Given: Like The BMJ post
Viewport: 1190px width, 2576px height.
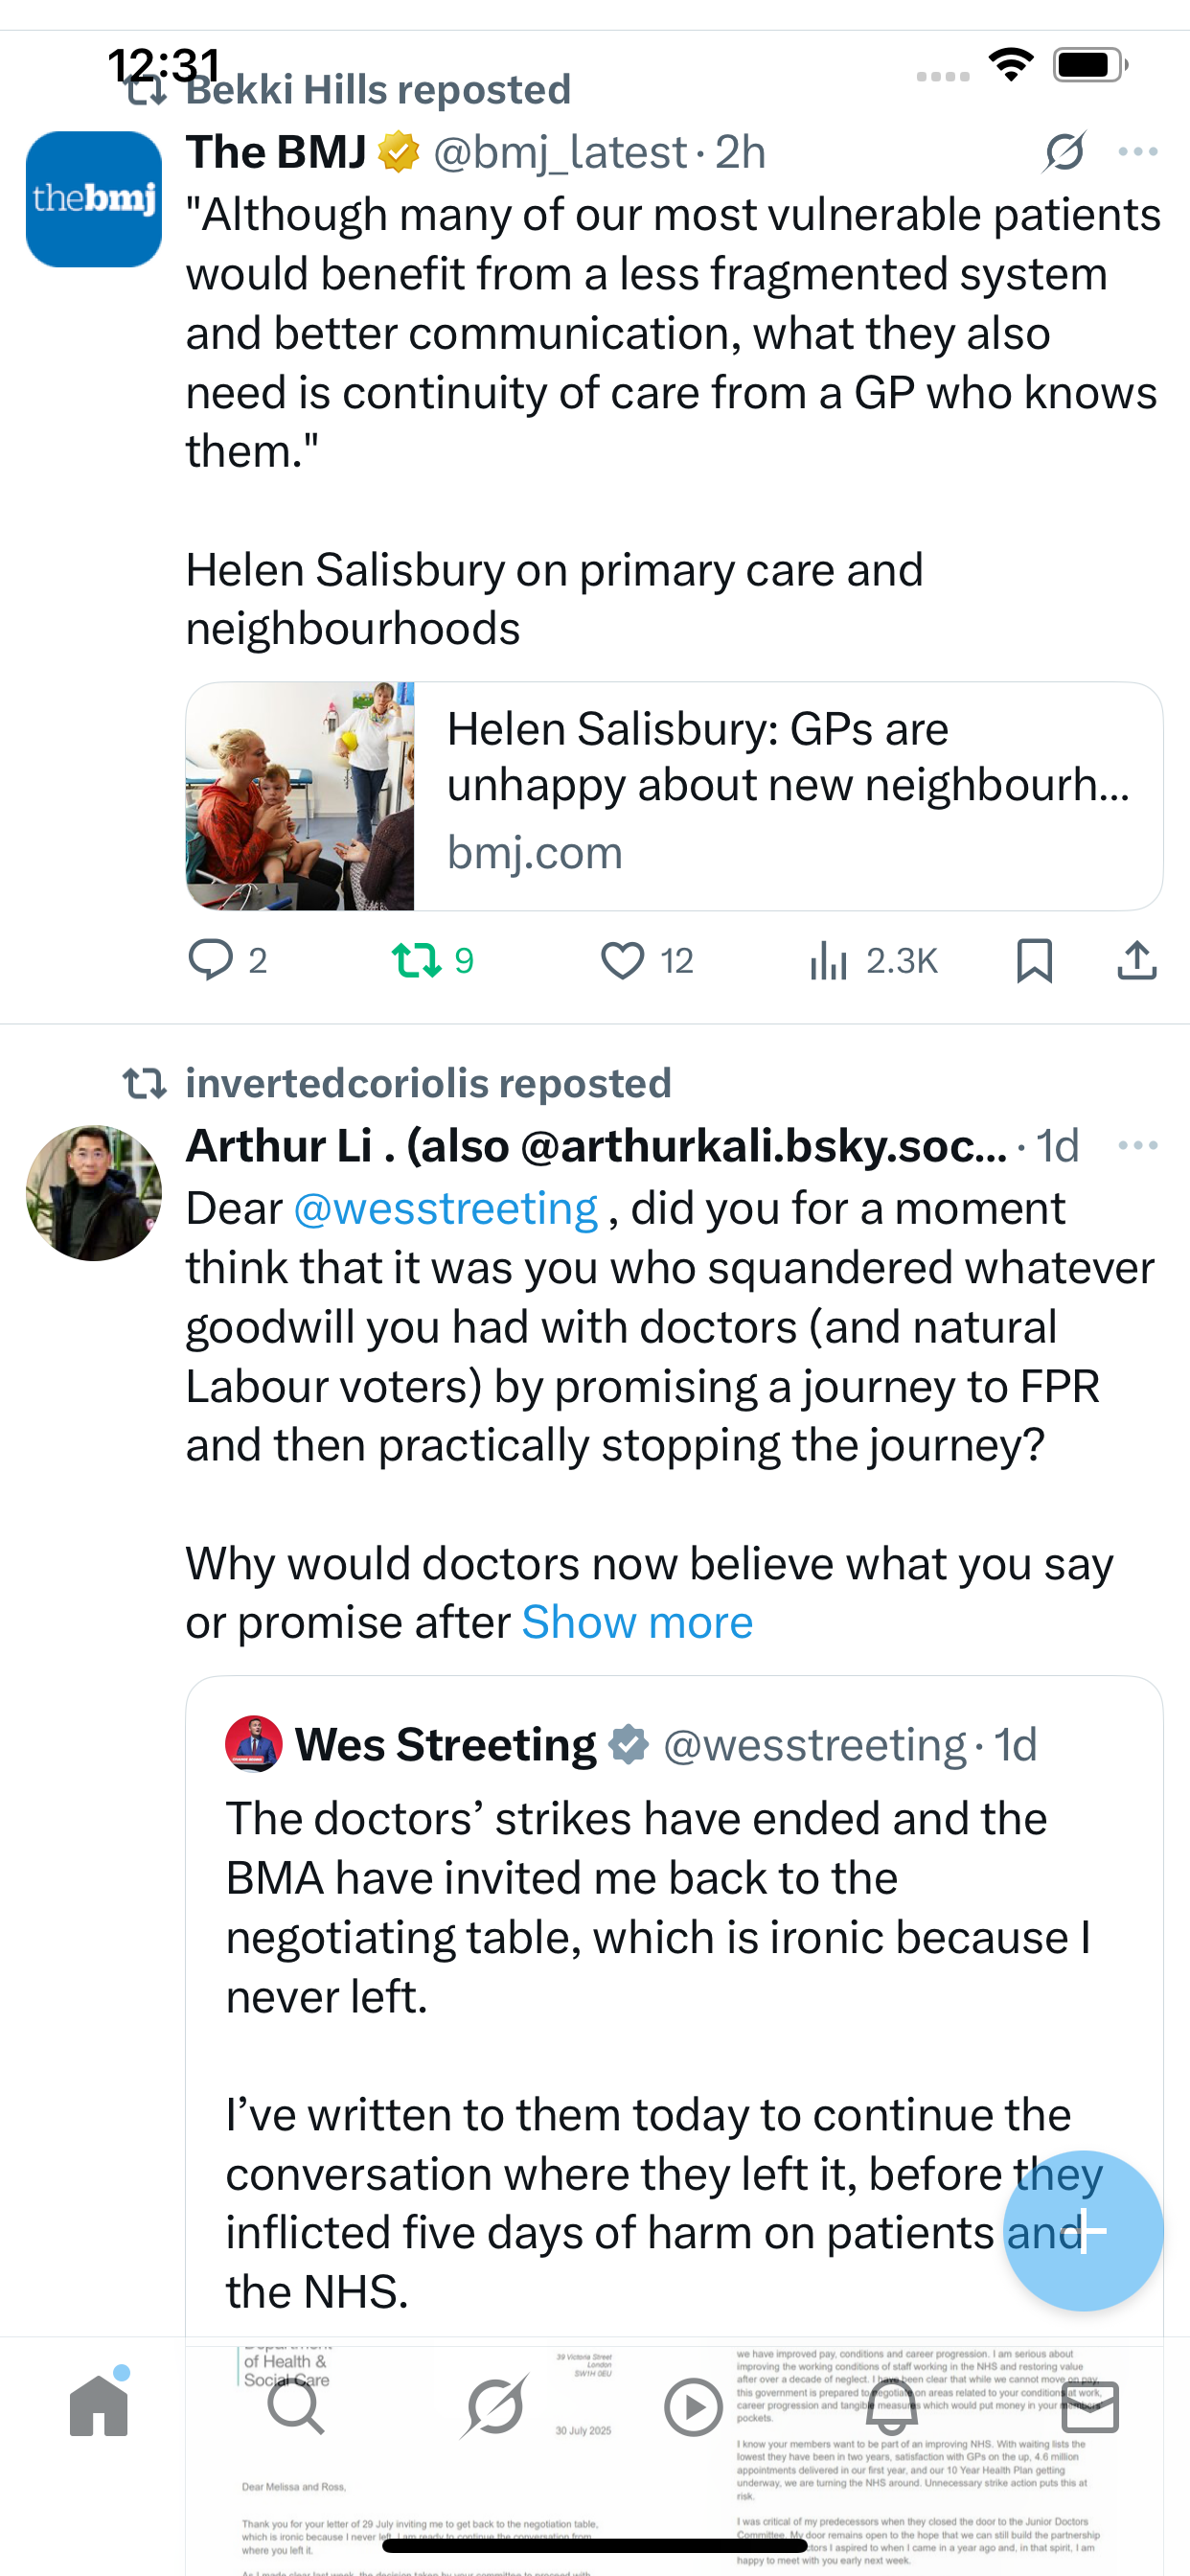Looking at the screenshot, I should tap(623, 960).
